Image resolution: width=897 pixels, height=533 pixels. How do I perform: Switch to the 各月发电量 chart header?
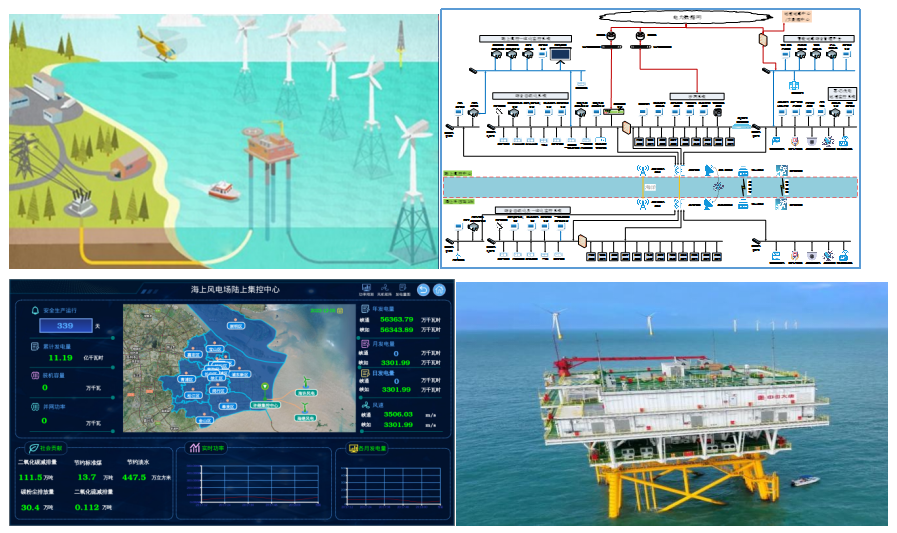[x=366, y=449]
